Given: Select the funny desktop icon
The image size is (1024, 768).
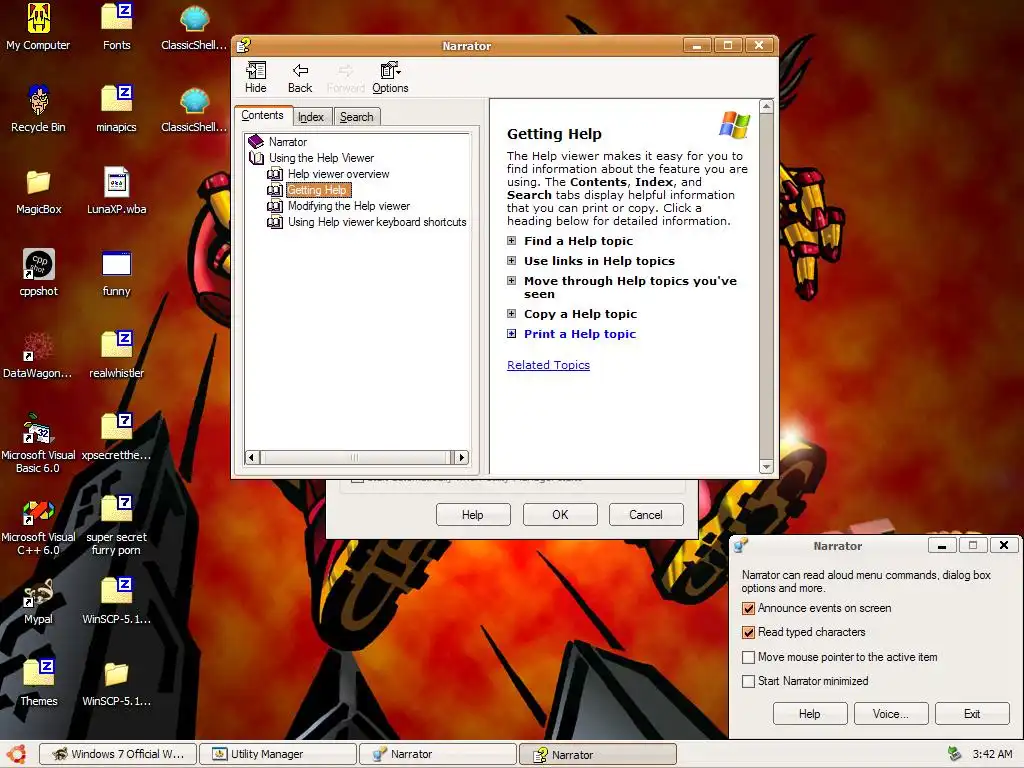Looking at the screenshot, I should pos(116,273).
